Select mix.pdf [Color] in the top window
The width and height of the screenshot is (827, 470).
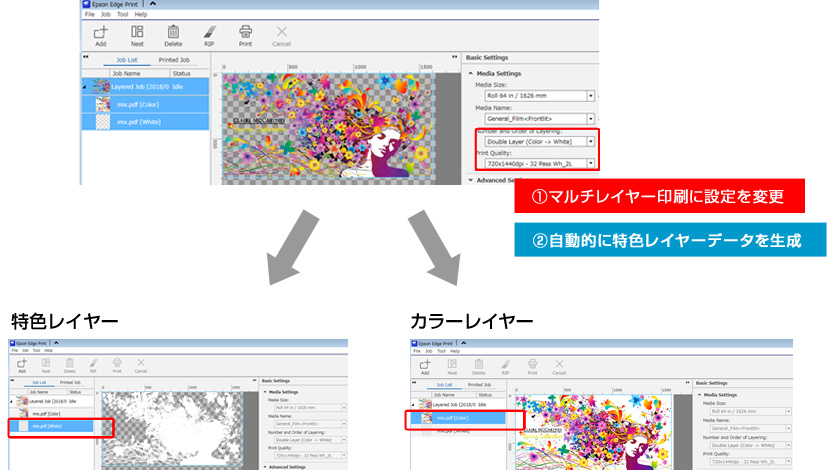(146, 104)
